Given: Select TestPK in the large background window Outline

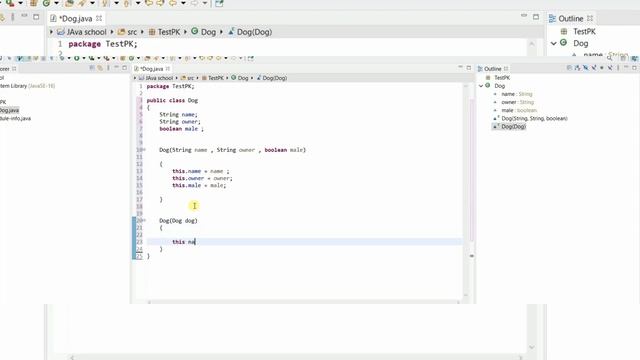Looking at the screenshot, I should pyautogui.click(x=584, y=31).
